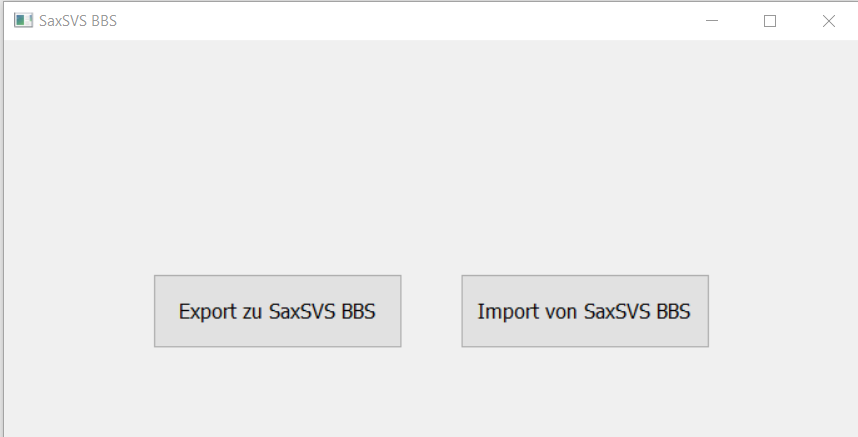Close the SaxSVS BBS window
Viewport: 858px width, 437px height.
828,21
